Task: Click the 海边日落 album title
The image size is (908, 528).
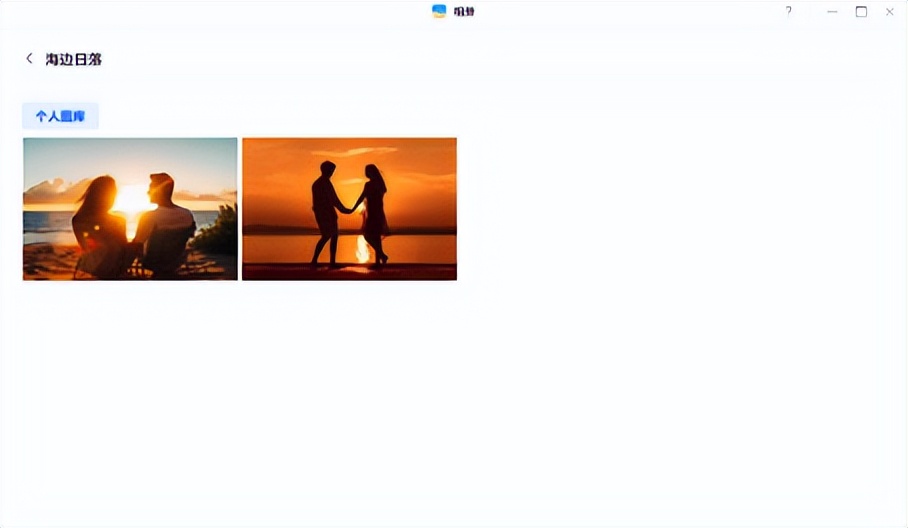Action: tap(73, 59)
